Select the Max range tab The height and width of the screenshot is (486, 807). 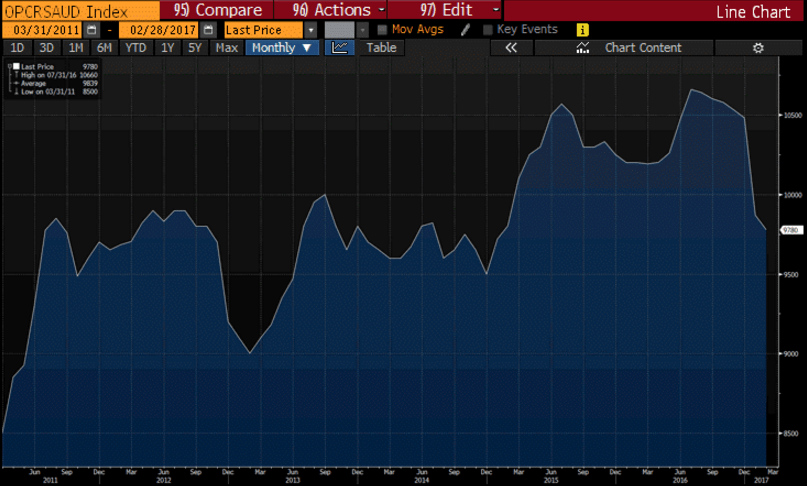tap(226, 48)
